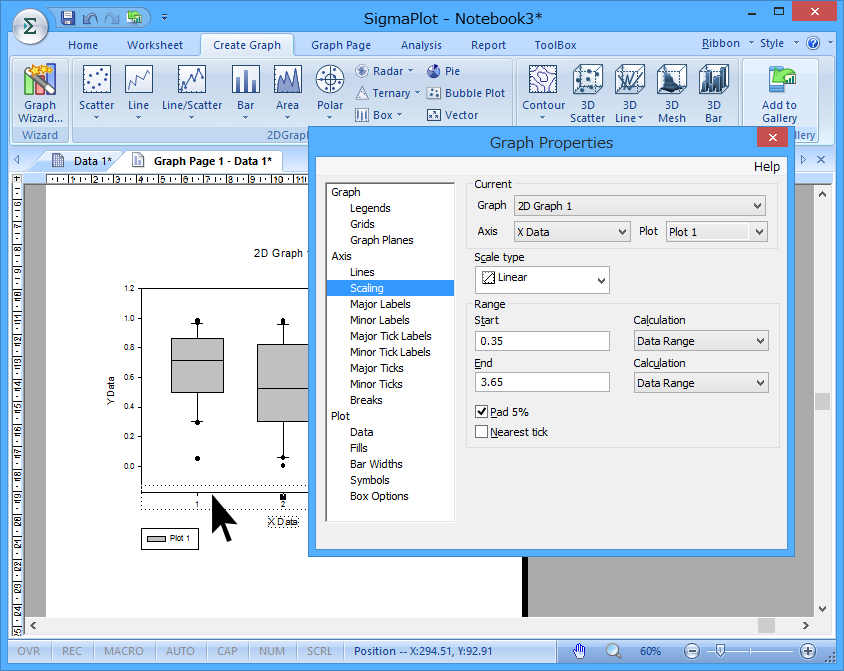This screenshot has height=671, width=844.
Task: Close the document tab area with X
Action: click(821, 160)
